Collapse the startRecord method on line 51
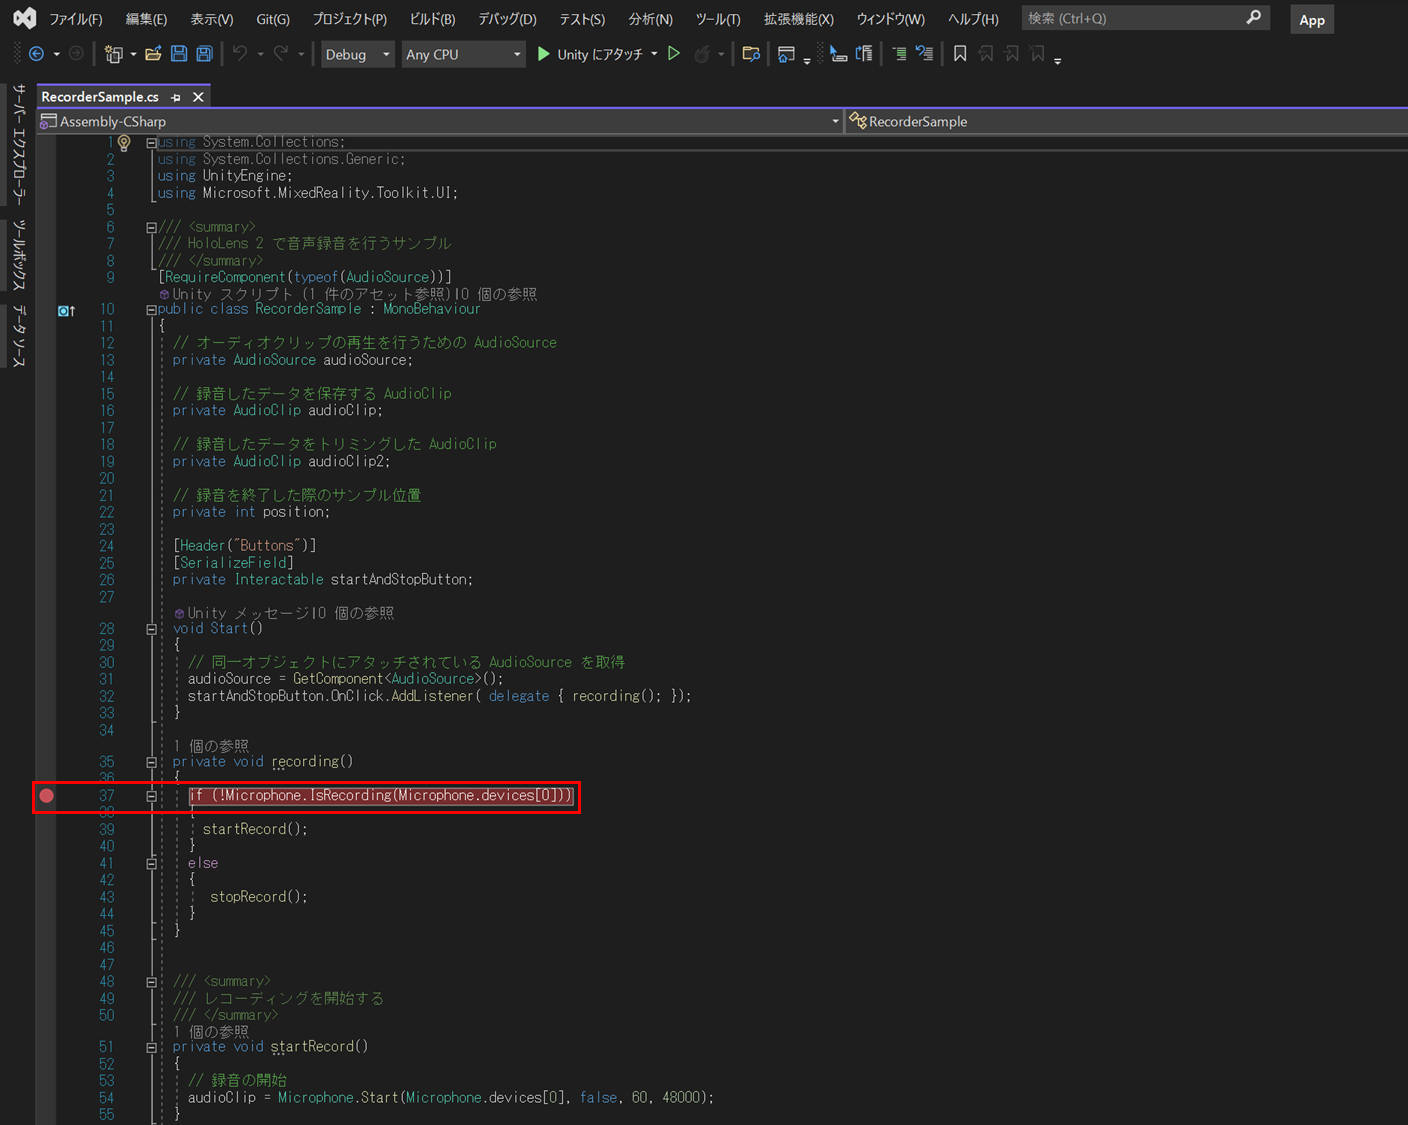This screenshot has height=1125, width=1408. click(151, 1047)
